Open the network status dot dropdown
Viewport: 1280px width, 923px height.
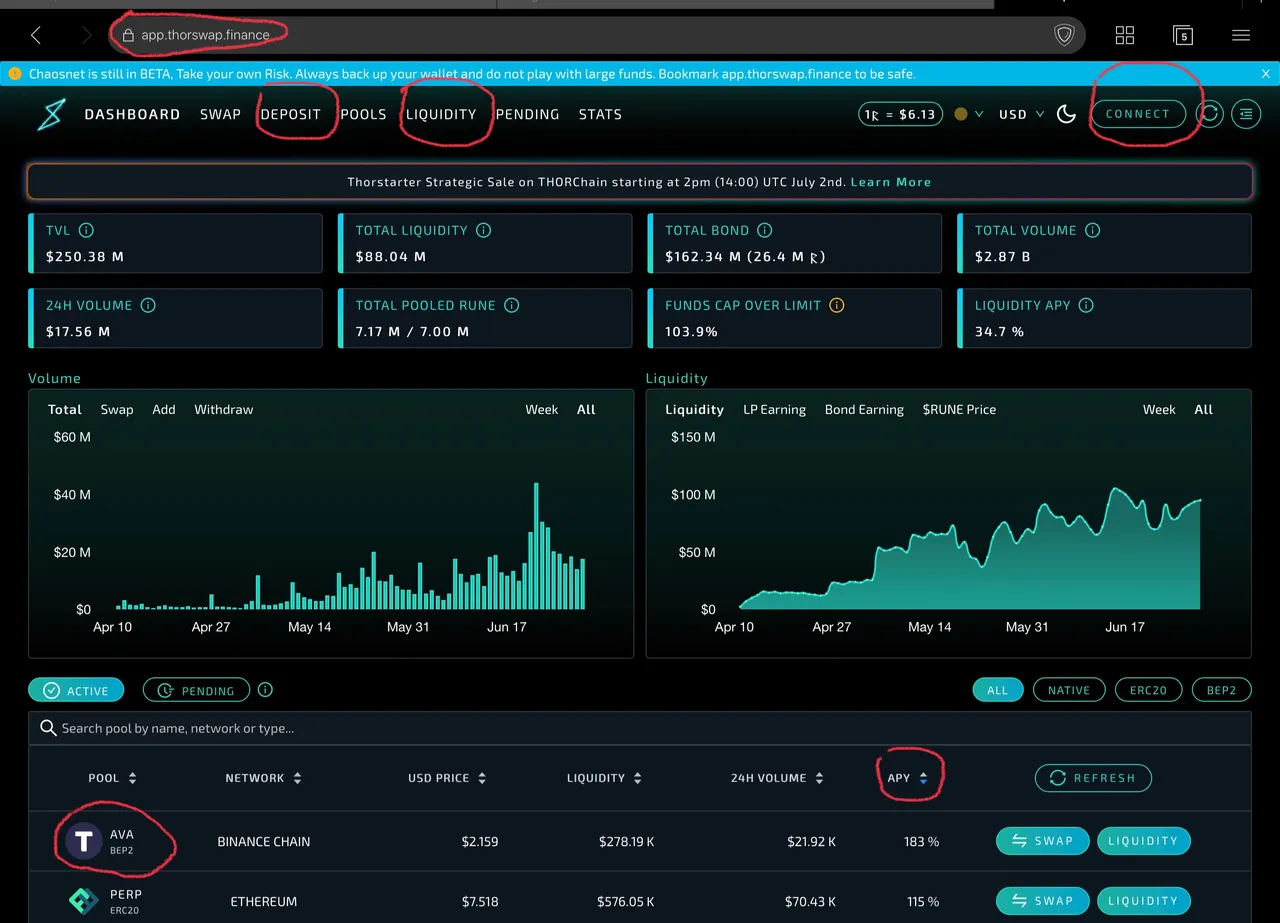[x=969, y=114]
